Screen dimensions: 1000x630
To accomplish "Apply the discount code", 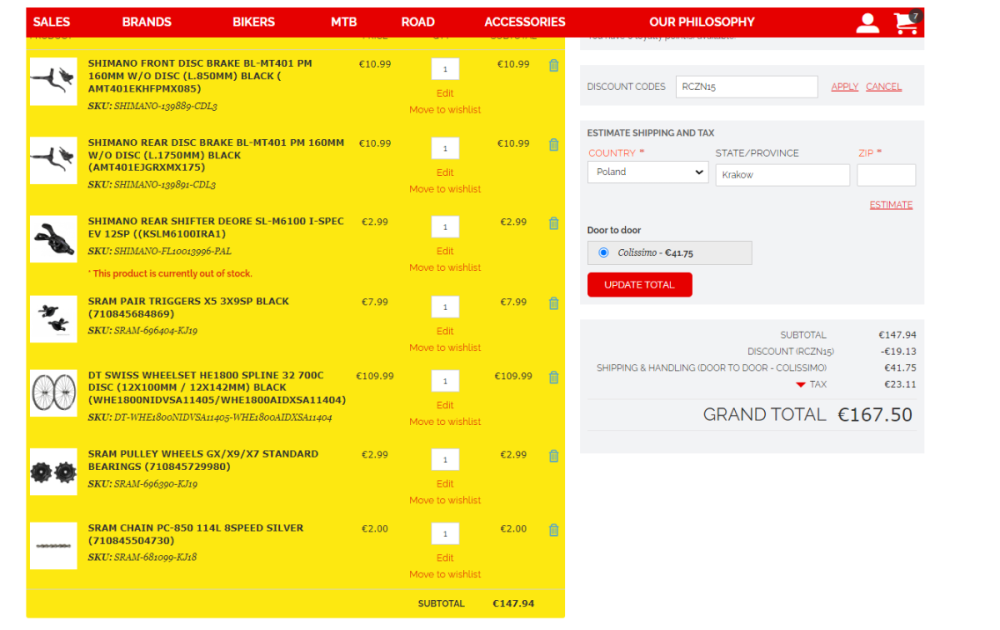I will [x=845, y=87].
